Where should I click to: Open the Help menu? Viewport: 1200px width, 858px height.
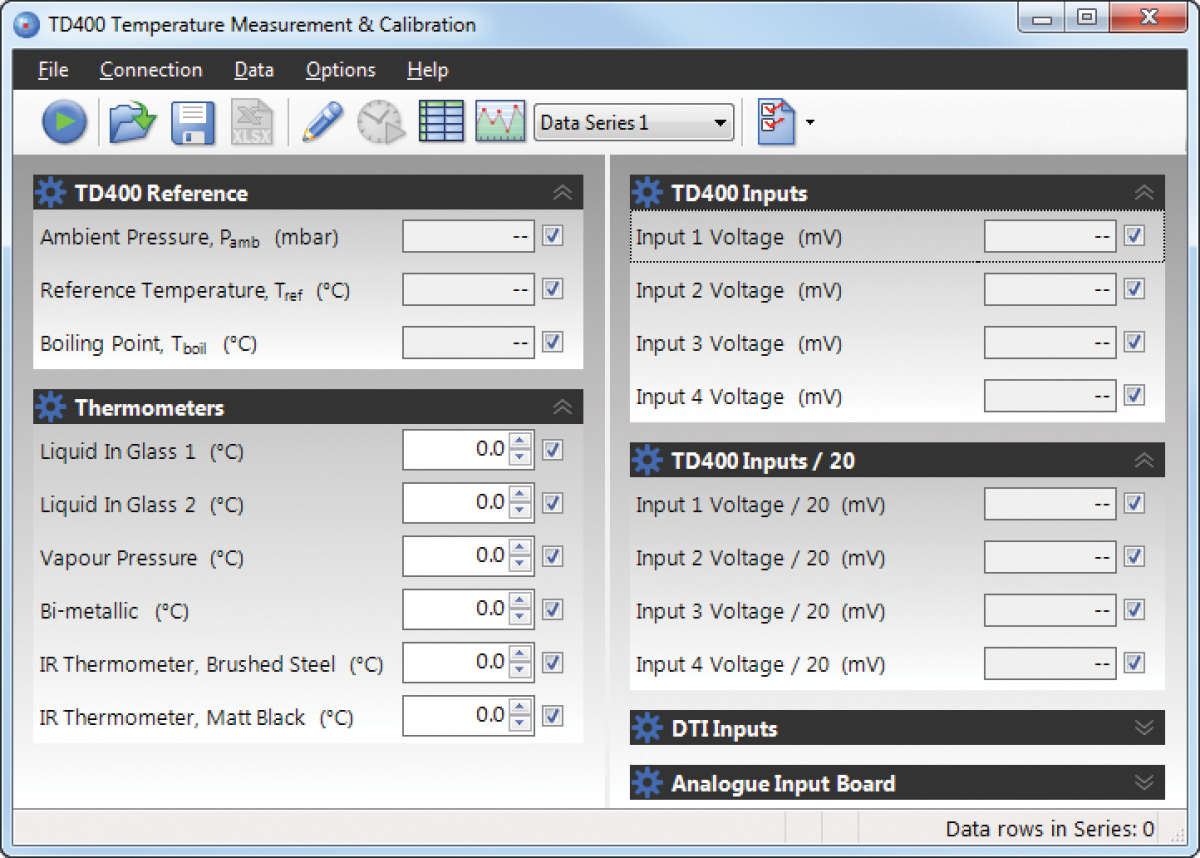[428, 70]
